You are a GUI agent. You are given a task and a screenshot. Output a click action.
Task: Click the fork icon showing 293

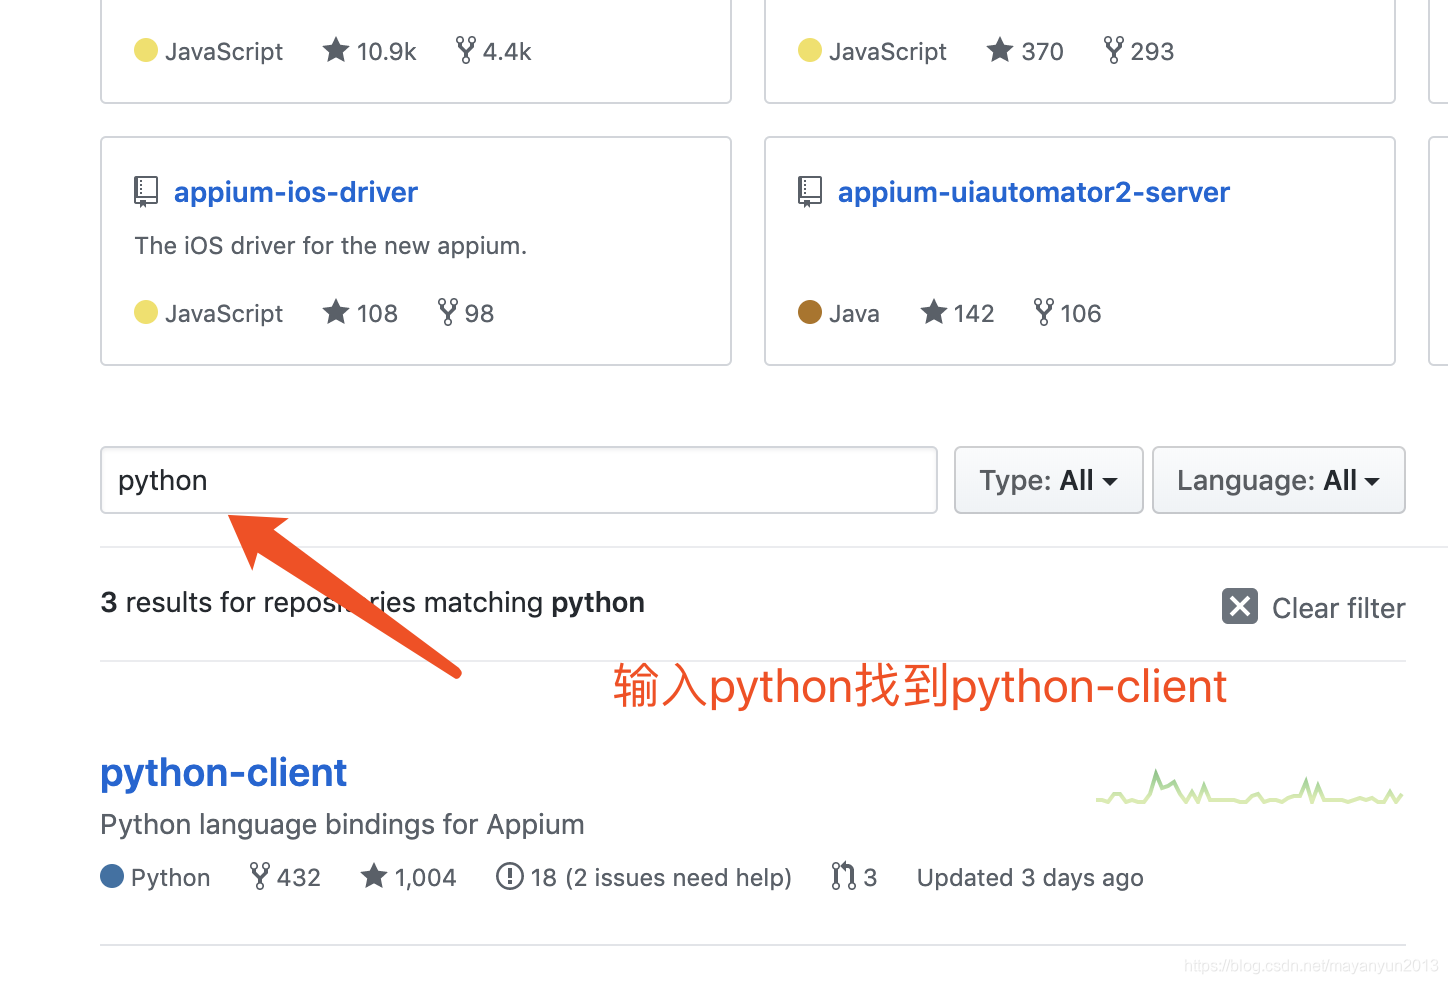click(x=1113, y=50)
